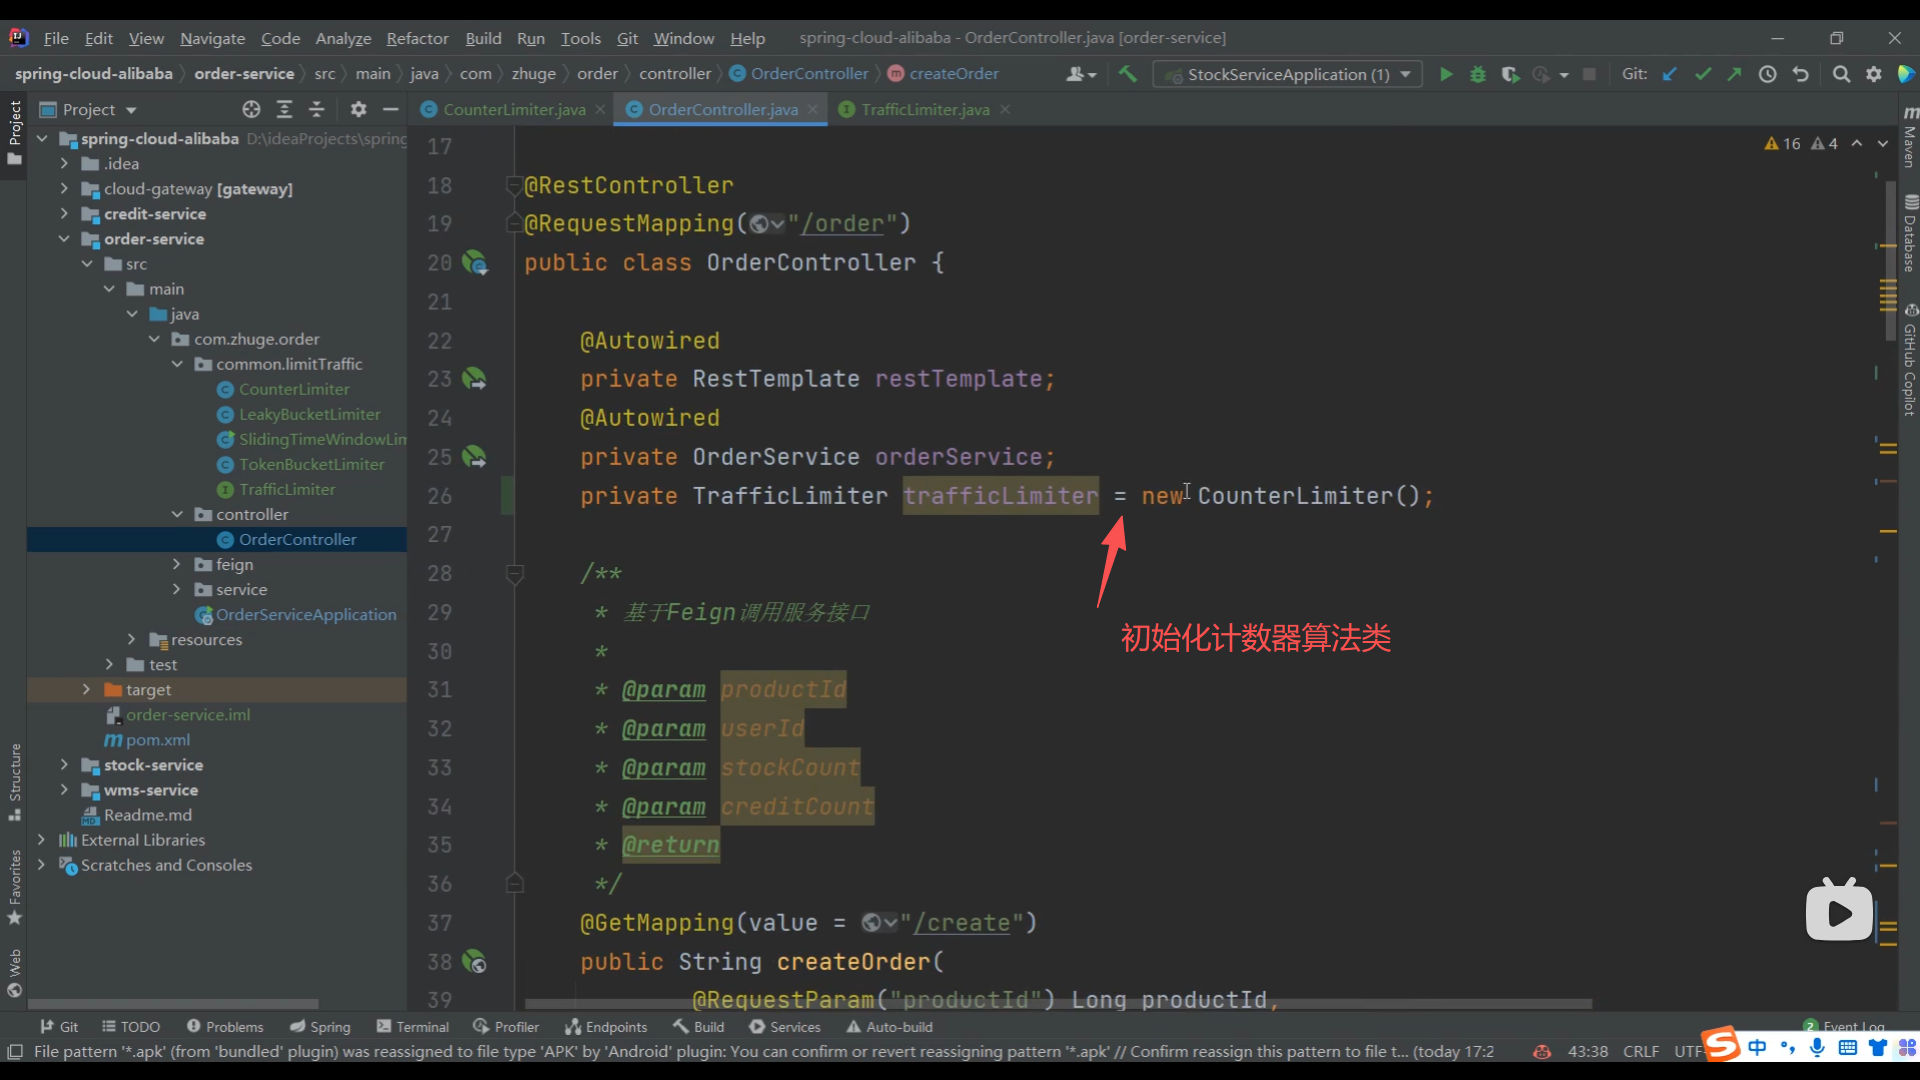
Task: Show Git history clock icon
Action: (1767, 74)
